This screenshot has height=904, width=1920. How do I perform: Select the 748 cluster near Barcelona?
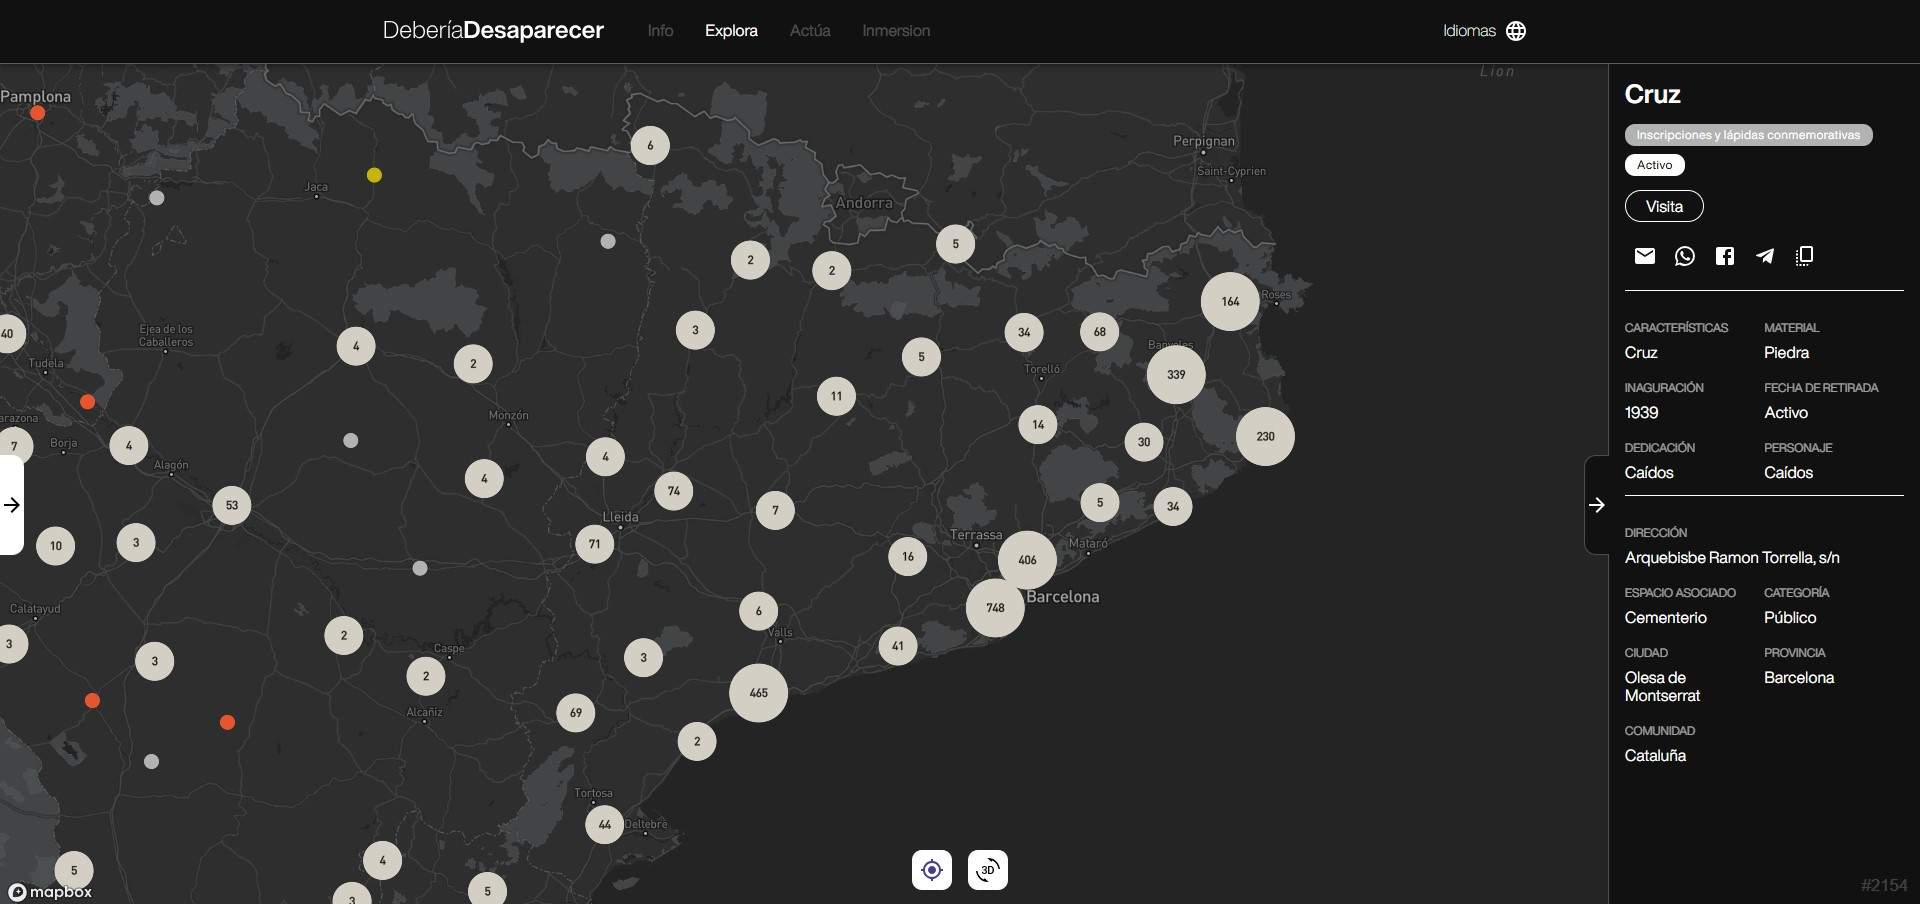coord(995,608)
